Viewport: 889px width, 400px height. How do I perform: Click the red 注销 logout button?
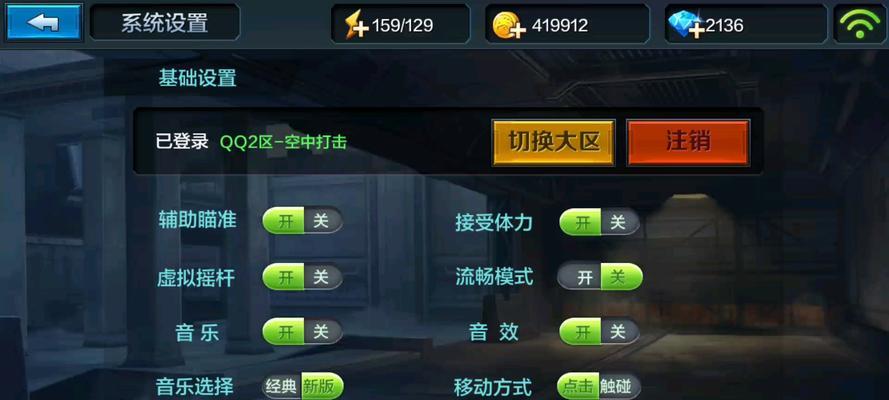pos(688,142)
